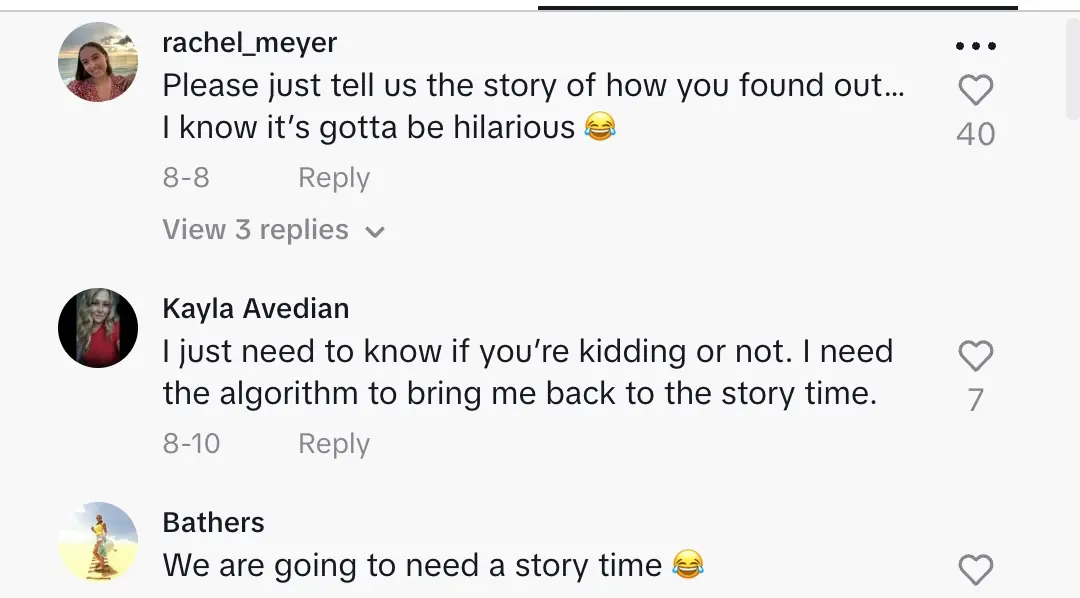Image resolution: width=1080 pixels, height=598 pixels.
Task: Like Kayla Avedian's comment with the heart
Action: [x=975, y=357]
